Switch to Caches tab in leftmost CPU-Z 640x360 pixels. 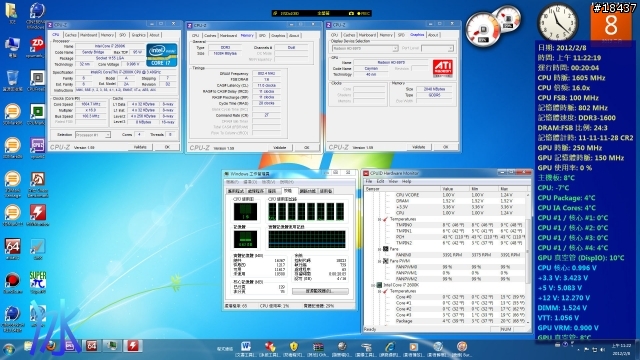71,35
